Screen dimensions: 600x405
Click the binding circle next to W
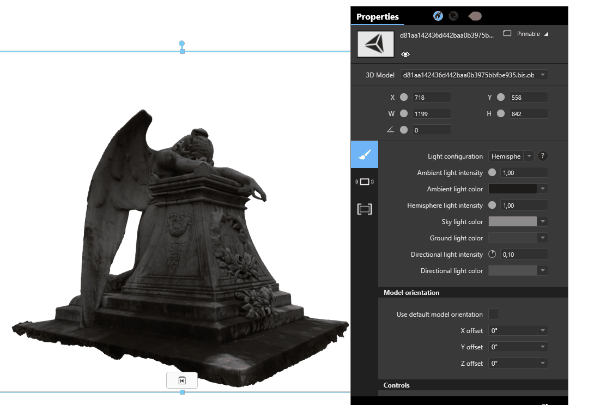(x=404, y=113)
